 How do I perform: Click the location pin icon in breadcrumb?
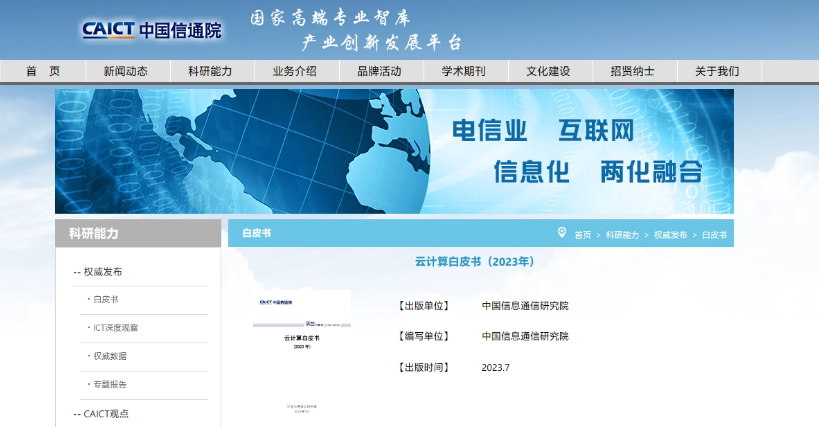coord(562,233)
